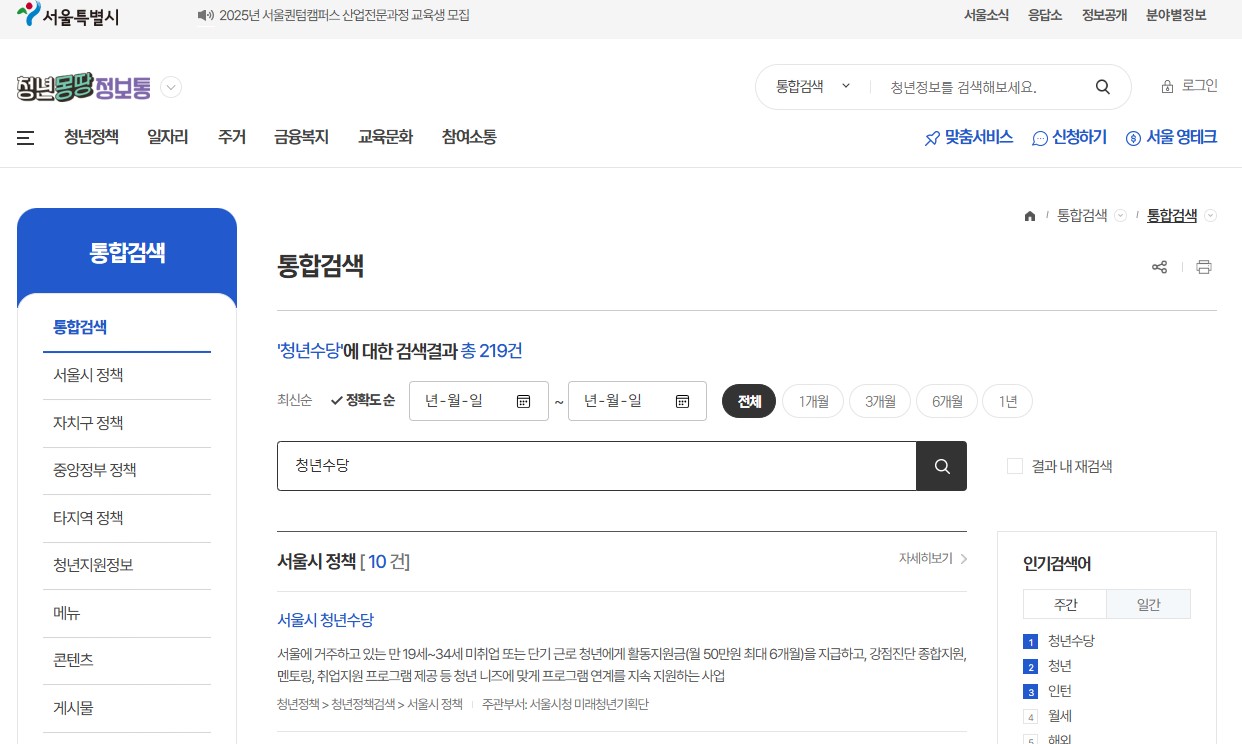This screenshot has height=744, width=1242.
Task: Click the main search field containing 청년수당
Action: (x=597, y=466)
